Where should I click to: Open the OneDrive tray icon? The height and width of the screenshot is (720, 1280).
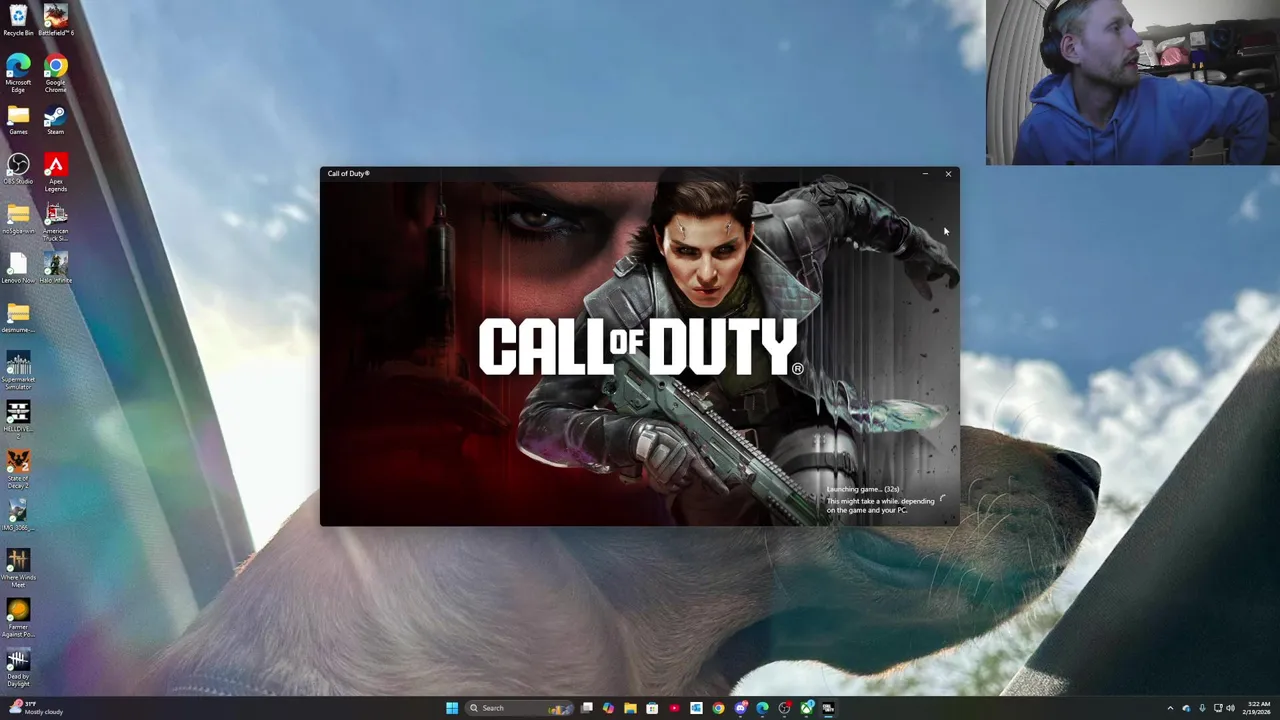[x=1187, y=708]
